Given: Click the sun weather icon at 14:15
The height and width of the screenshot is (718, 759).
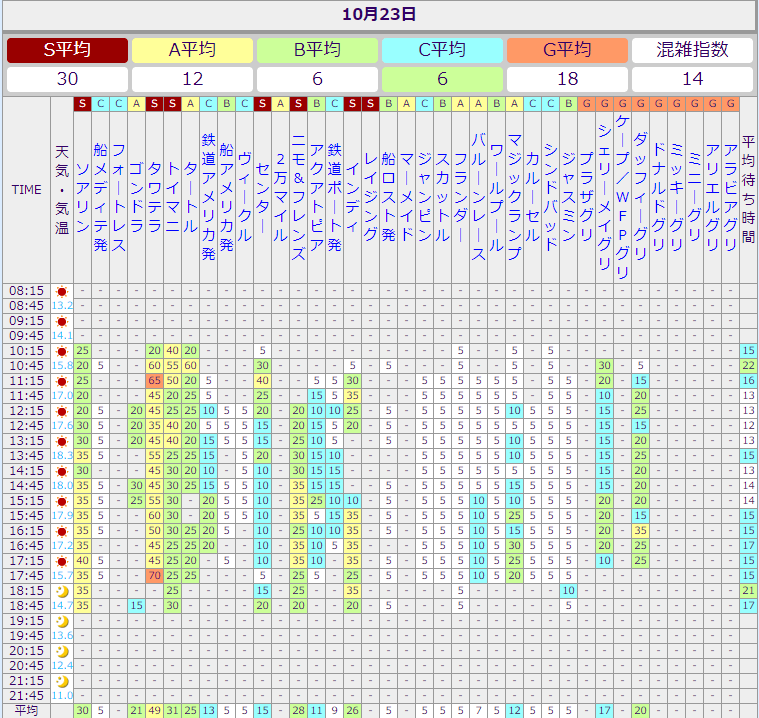Looking at the screenshot, I should click(x=62, y=471).
